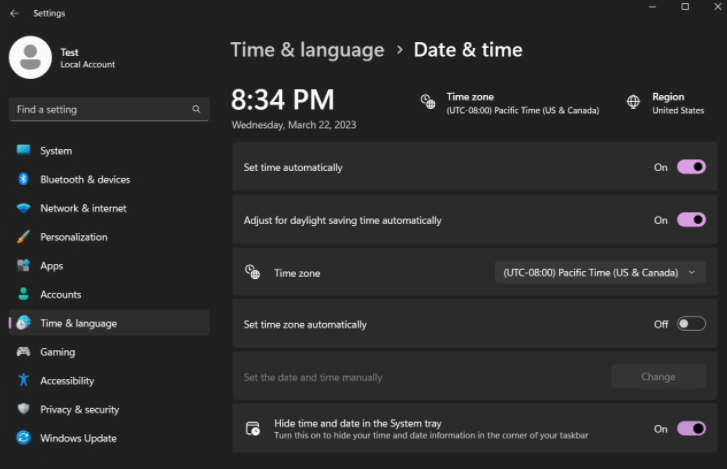Open the Accessibility figure icon
The height and width of the screenshot is (469, 727).
tap(23, 380)
